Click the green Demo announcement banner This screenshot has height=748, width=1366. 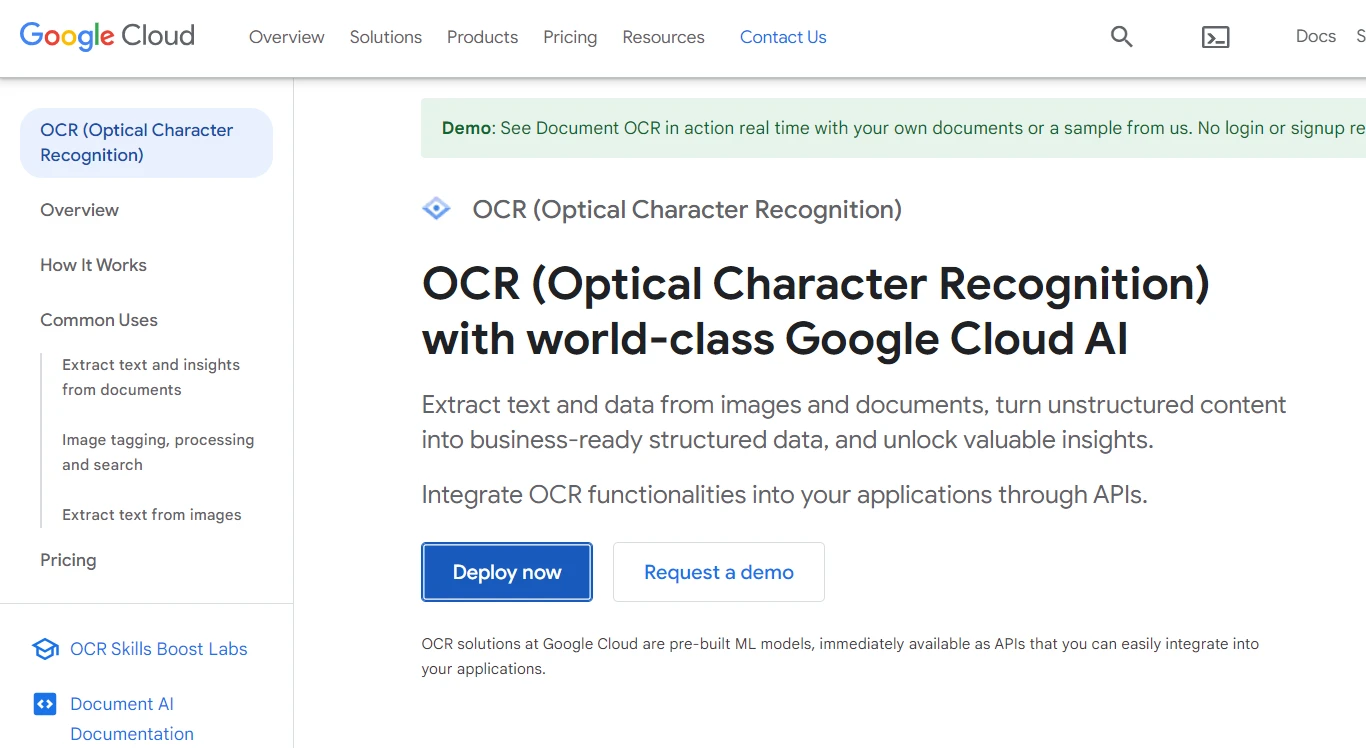[892, 128]
